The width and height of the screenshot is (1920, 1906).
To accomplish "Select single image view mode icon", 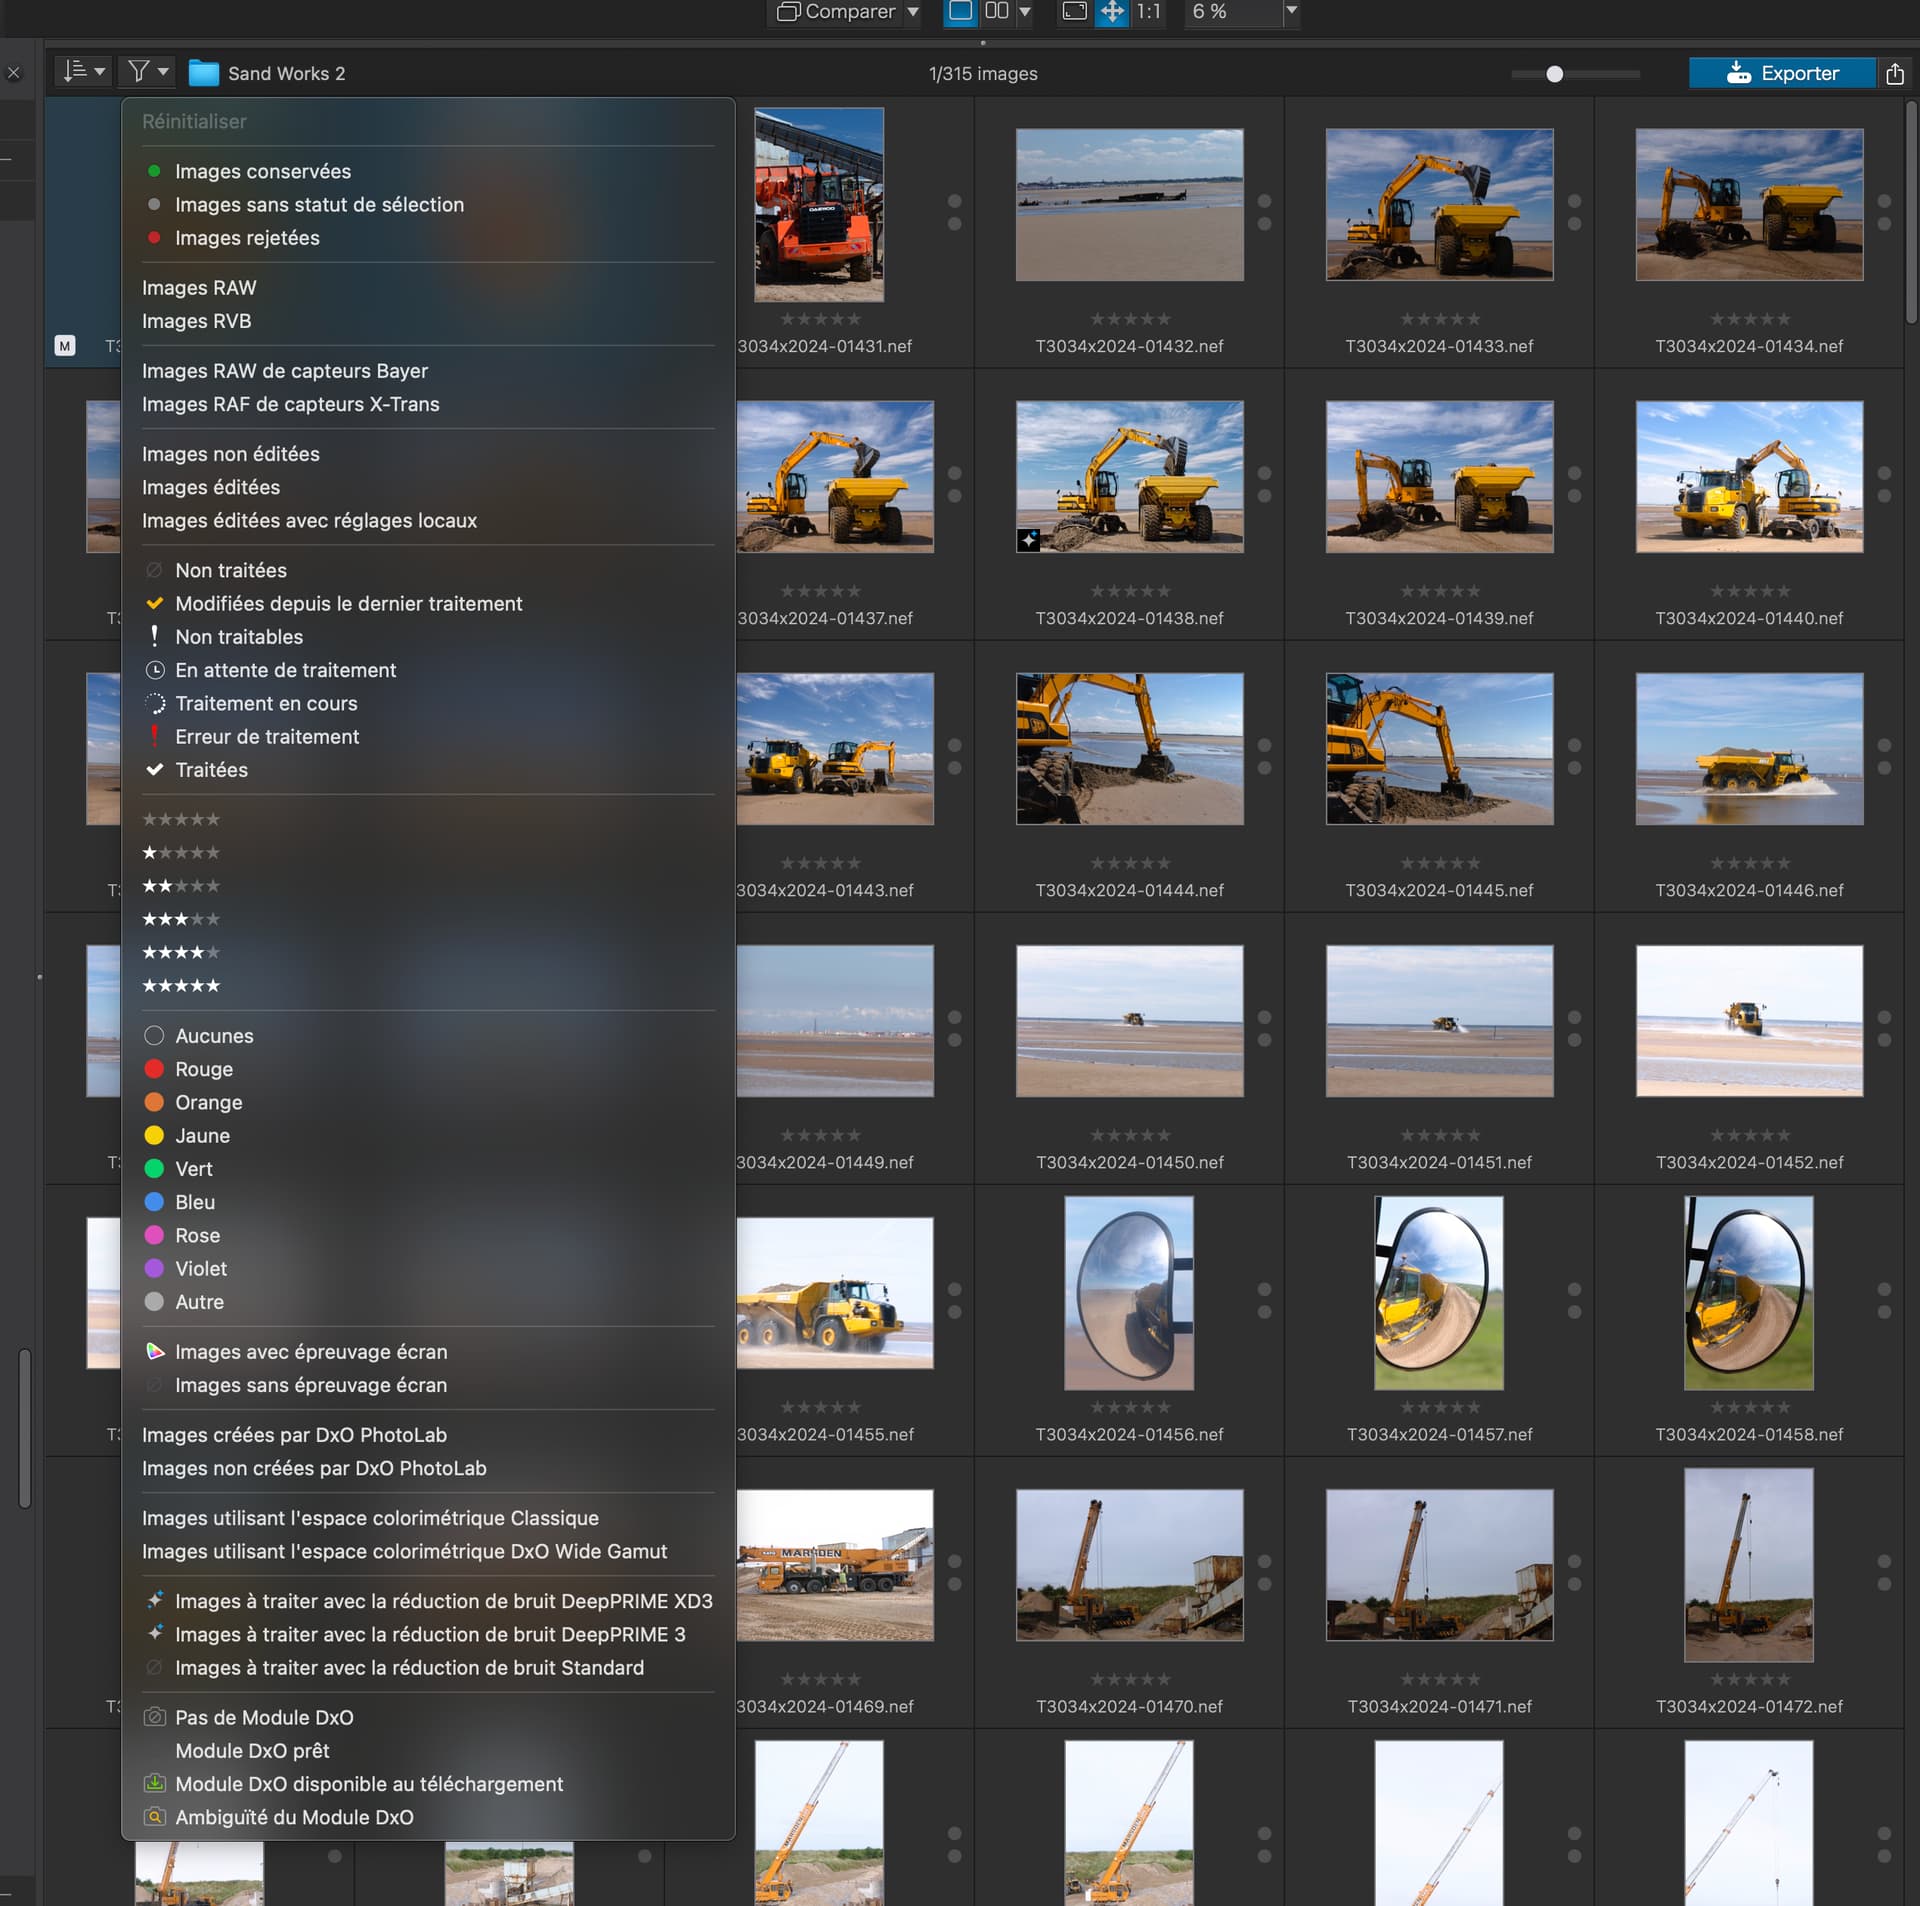I will pyautogui.click(x=960, y=12).
